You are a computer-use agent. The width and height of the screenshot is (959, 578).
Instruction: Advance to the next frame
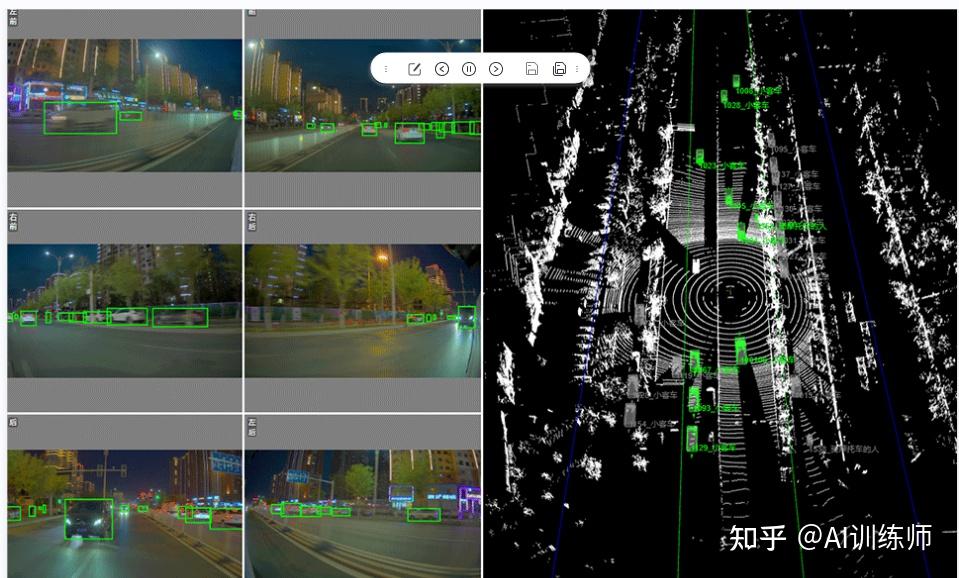click(496, 69)
